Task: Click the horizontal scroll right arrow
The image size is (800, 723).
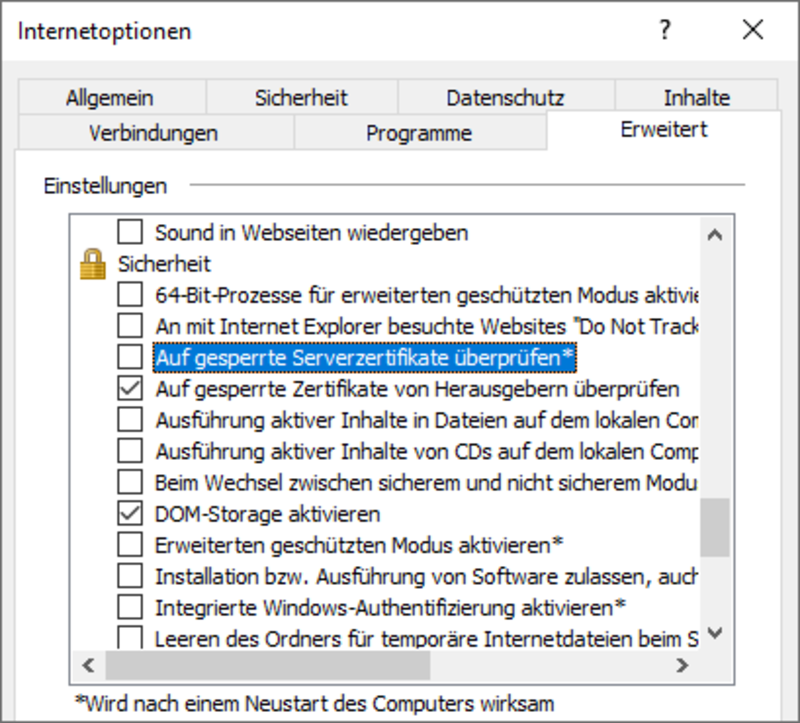Action: [x=683, y=665]
